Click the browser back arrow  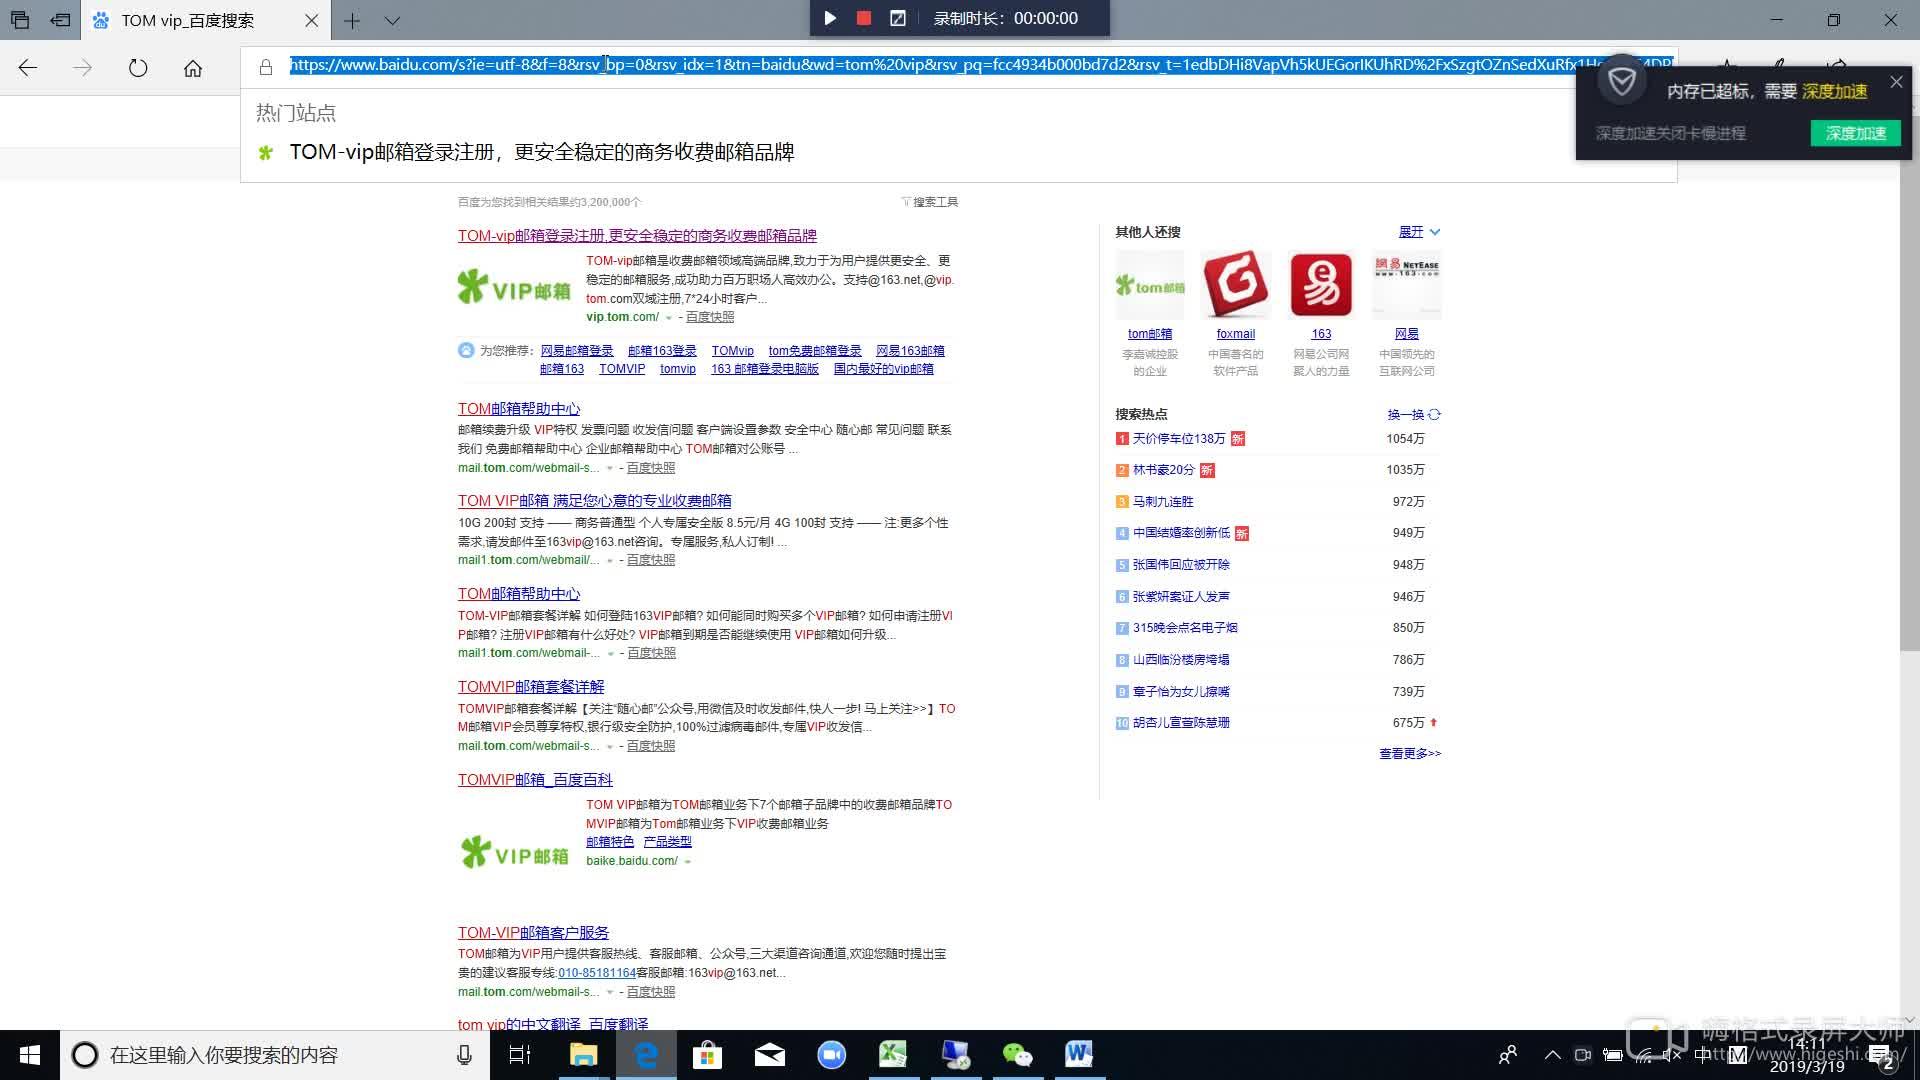[28, 68]
